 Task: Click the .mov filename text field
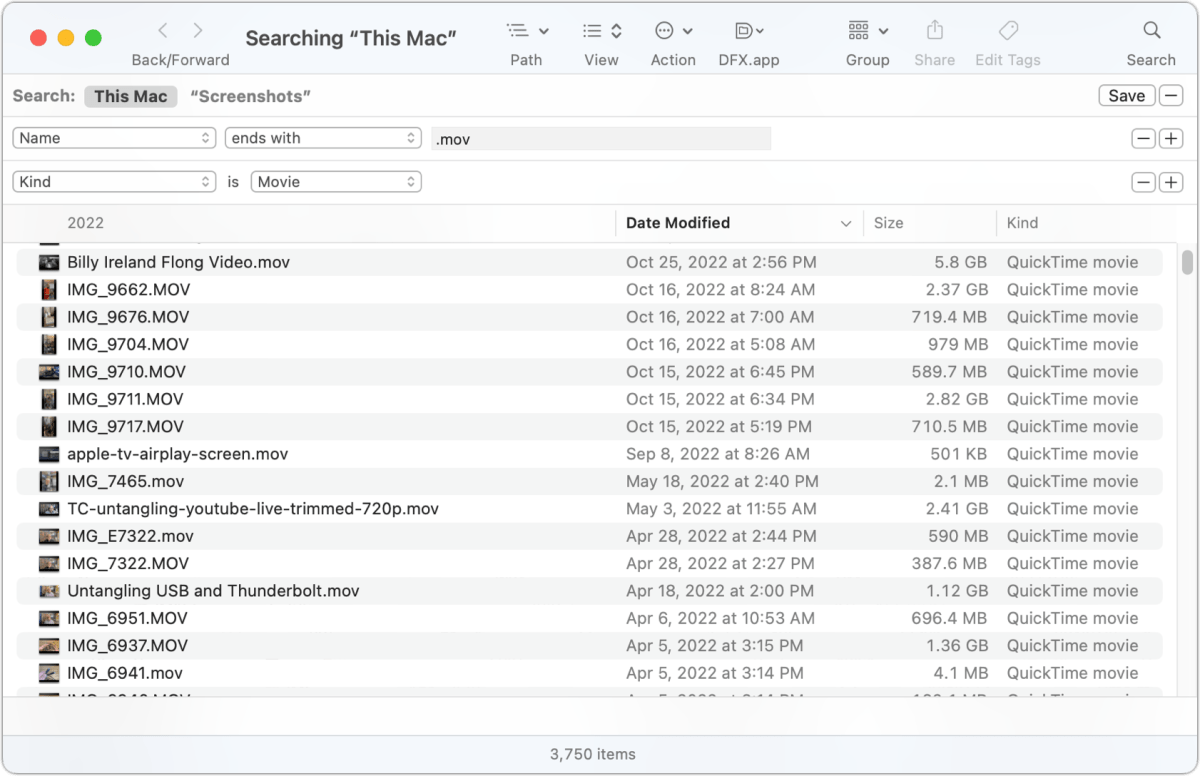point(601,139)
